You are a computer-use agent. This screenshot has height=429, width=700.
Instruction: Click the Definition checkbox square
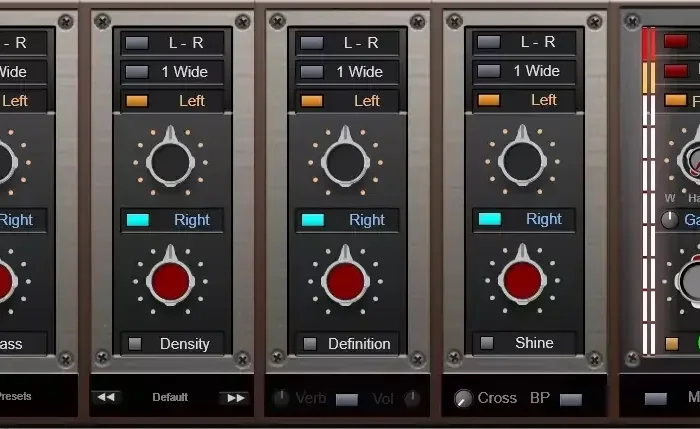pyautogui.click(x=310, y=344)
